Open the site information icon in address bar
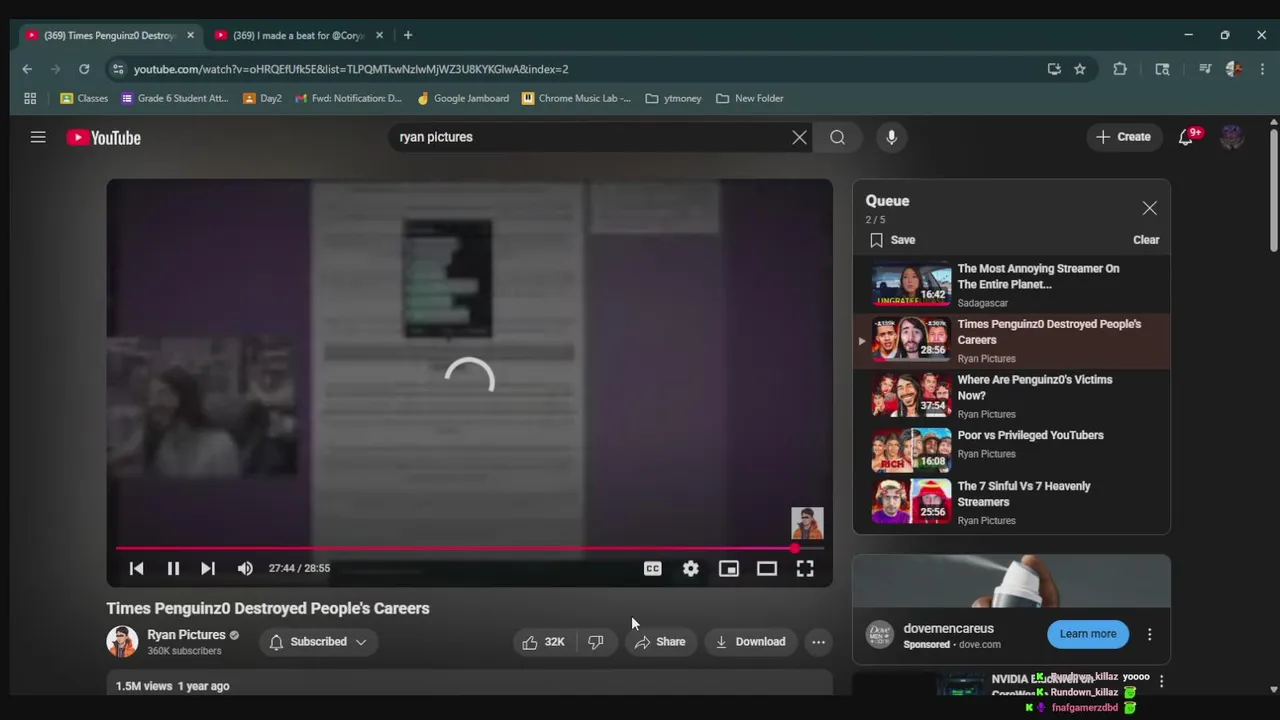The image size is (1280, 720). tap(118, 69)
